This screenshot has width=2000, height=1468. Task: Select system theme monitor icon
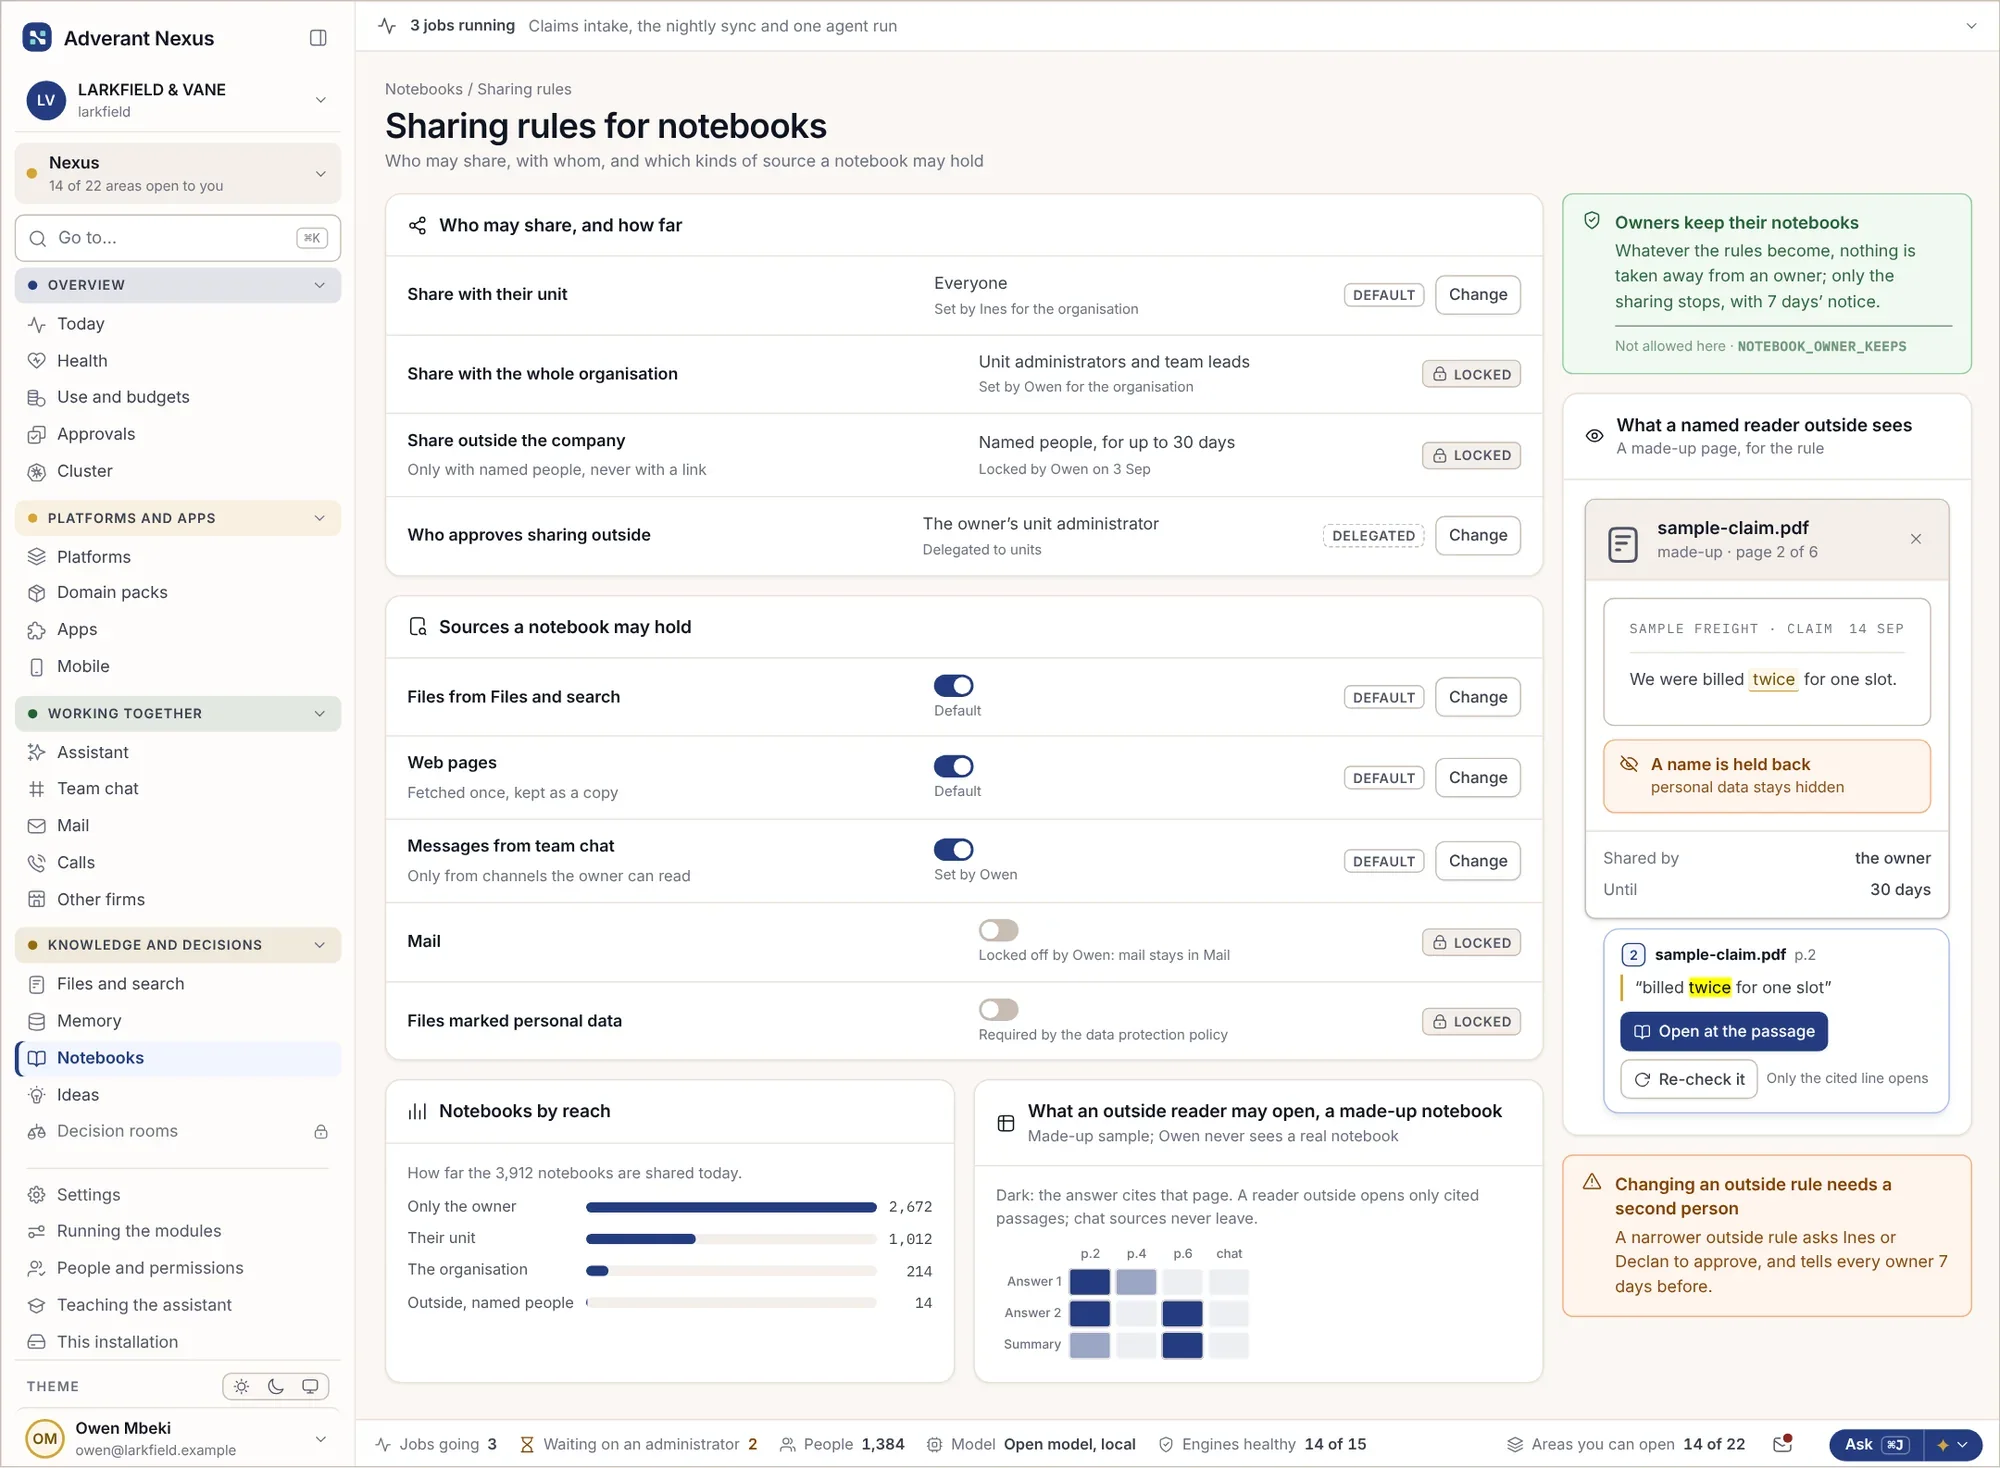click(310, 1386)
